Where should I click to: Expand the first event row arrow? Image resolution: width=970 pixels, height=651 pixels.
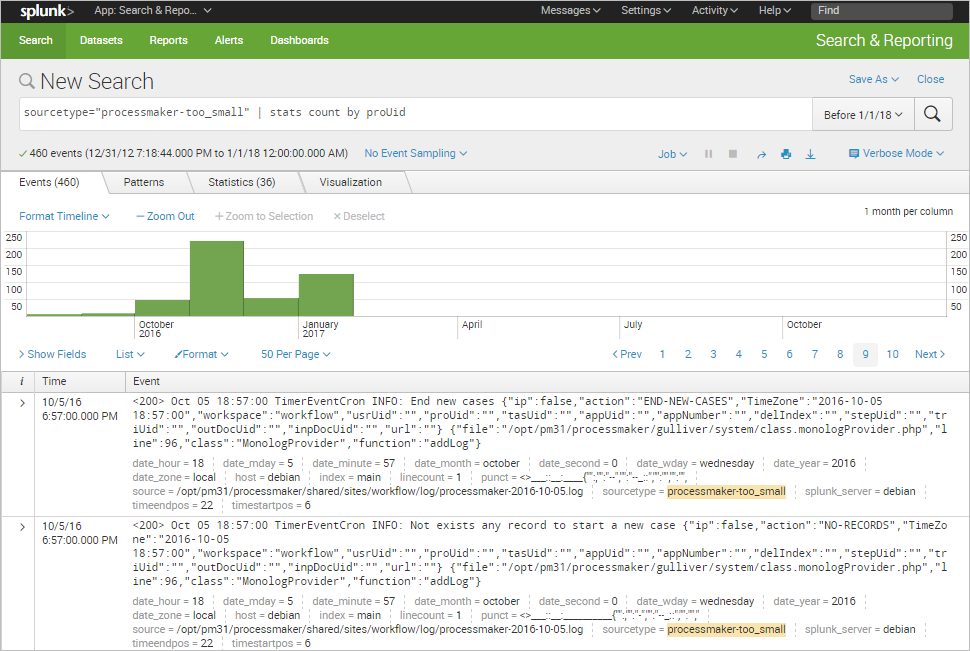point(23,402)
